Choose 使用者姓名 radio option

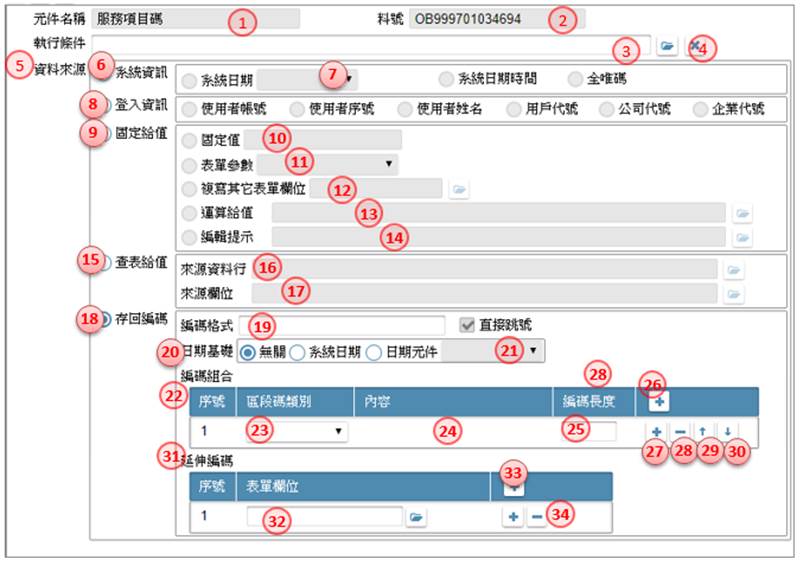click(x=405, y=109)
